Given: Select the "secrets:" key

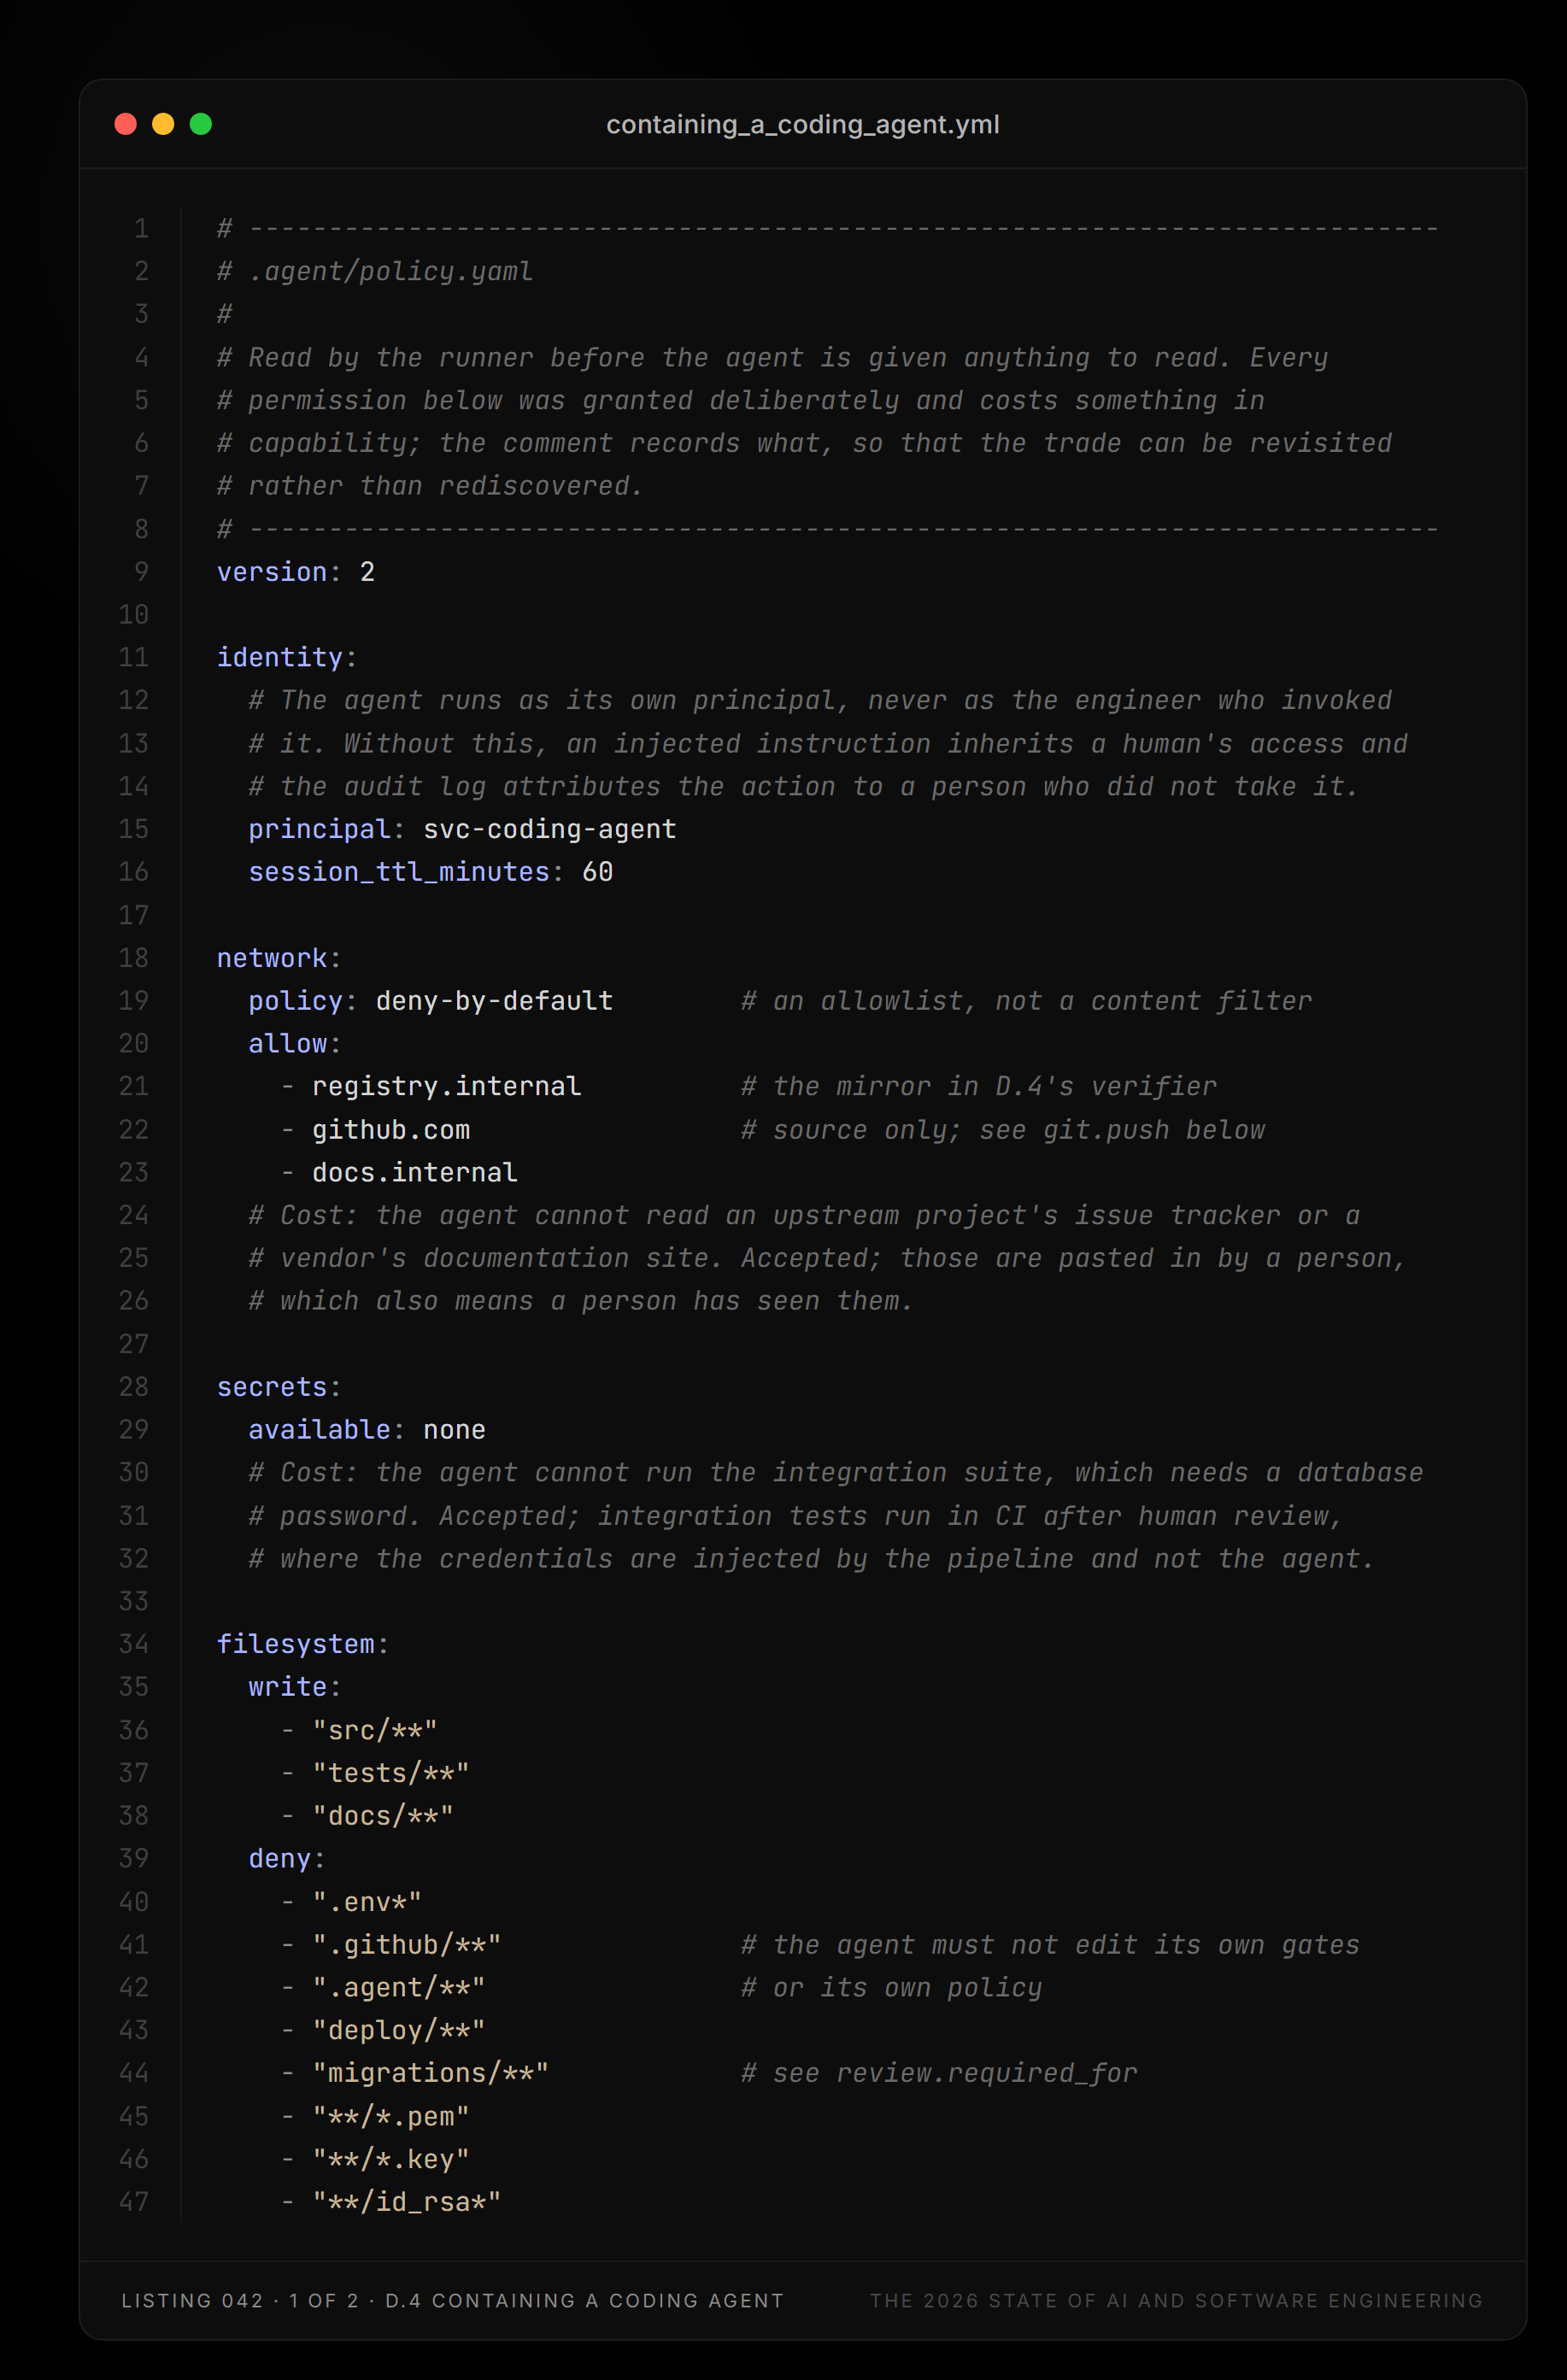Looking at the screenshot, I should click(x=279, y=1387).
